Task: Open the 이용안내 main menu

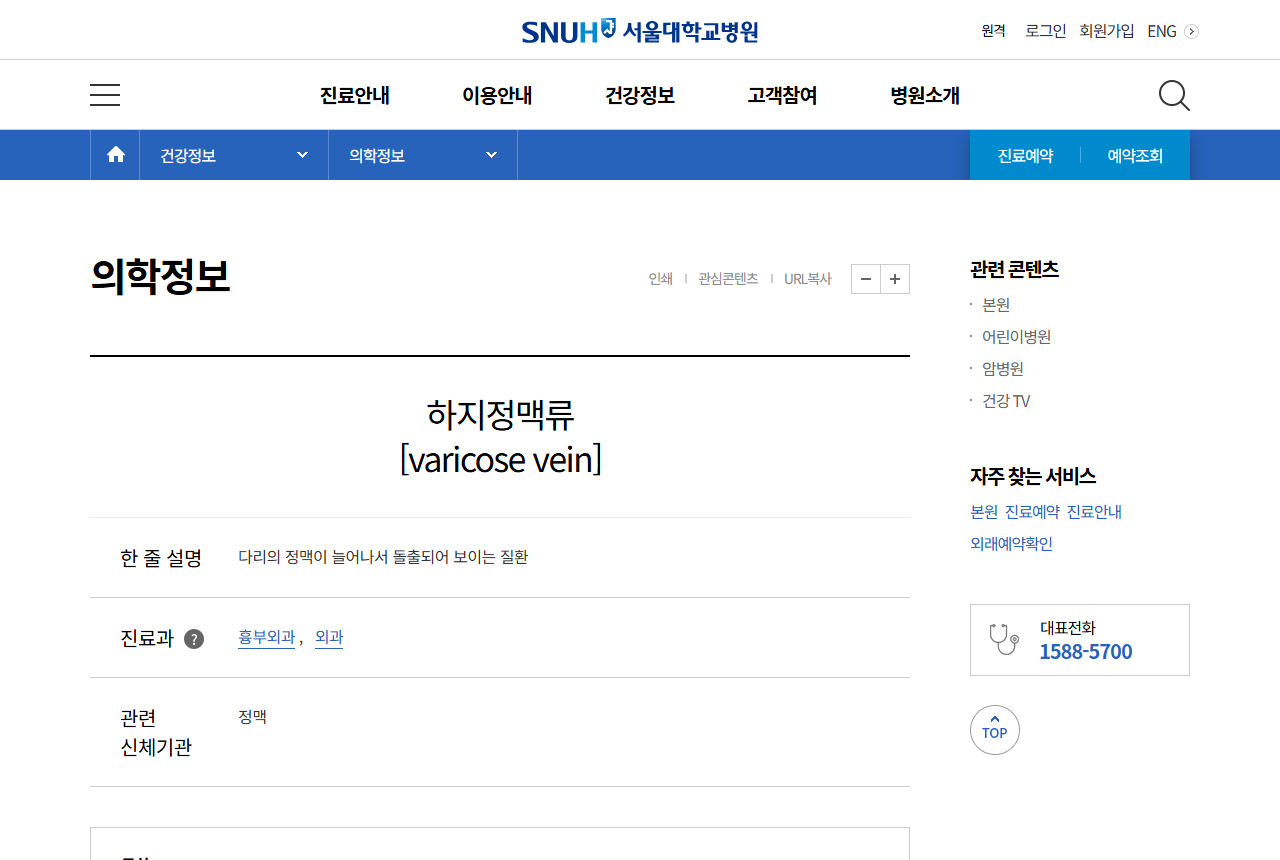Action: click(x=497, y=95)
